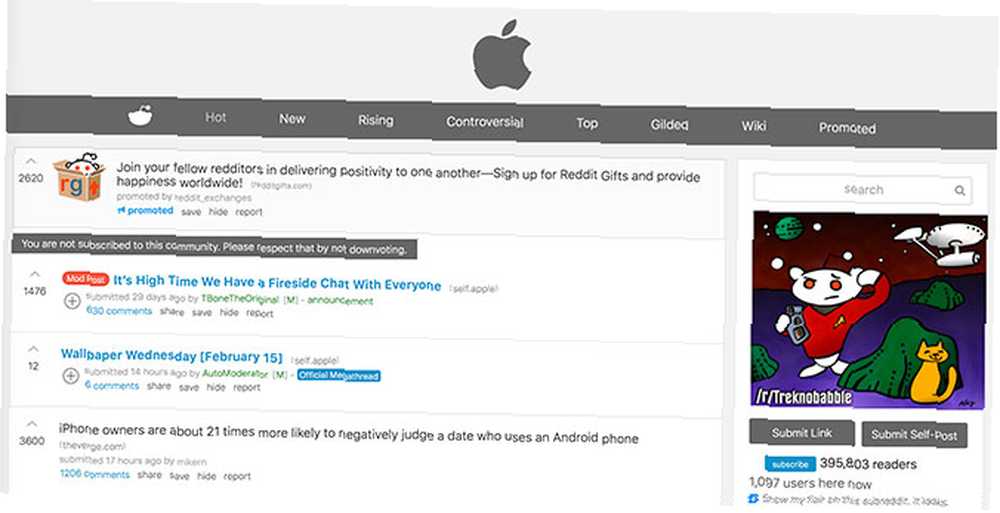Open the Promoted tab
Image resolution: width=1000 pixels, height=513 pixels.
click(x=847, y=128)
